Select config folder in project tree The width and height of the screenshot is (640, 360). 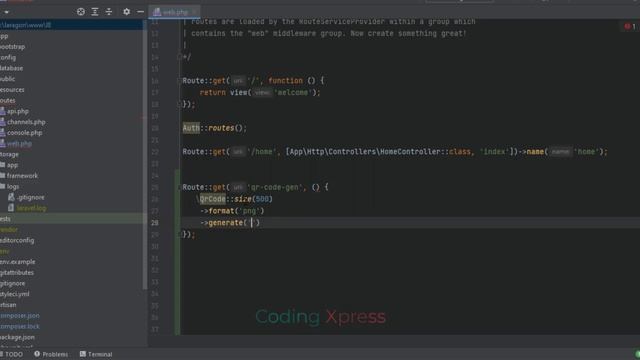coord(8,57)
